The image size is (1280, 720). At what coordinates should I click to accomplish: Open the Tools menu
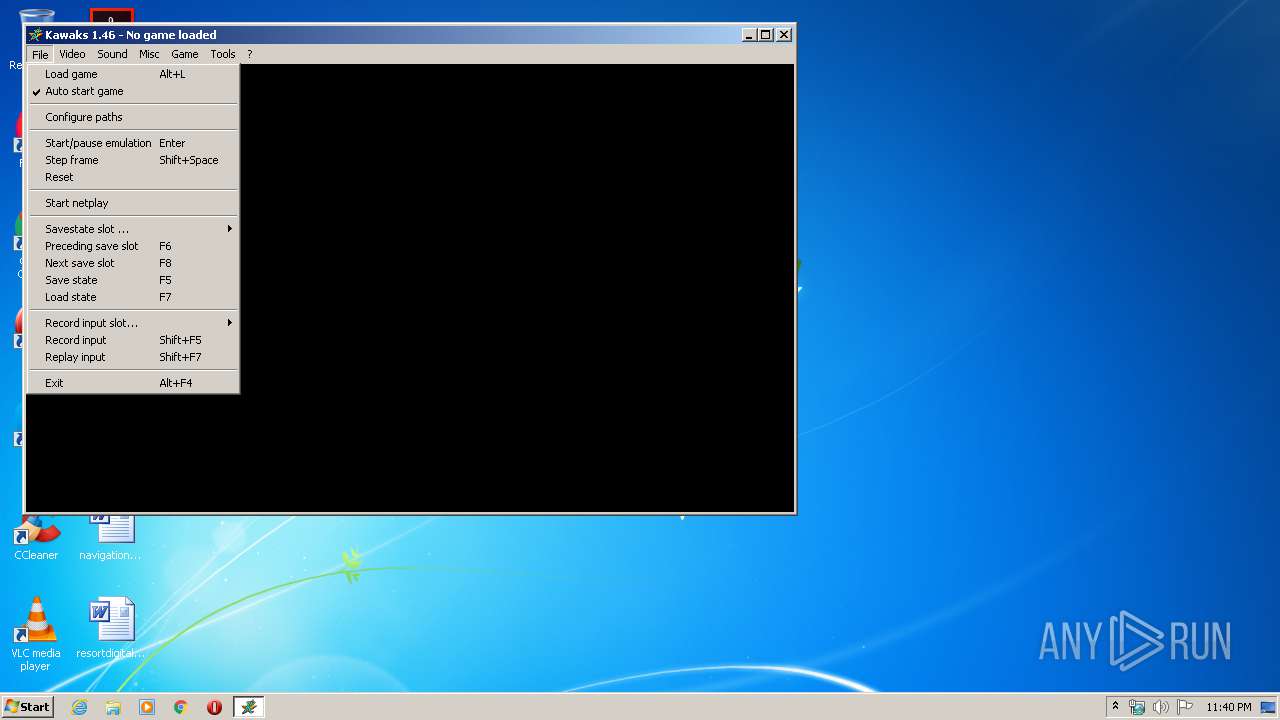click(x=223, y=54)
